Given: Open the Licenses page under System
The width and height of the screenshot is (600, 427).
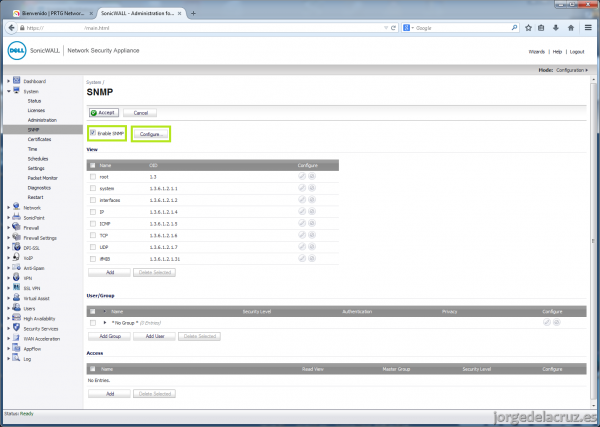Looking at the screenshot, I should tap(36, 110).
